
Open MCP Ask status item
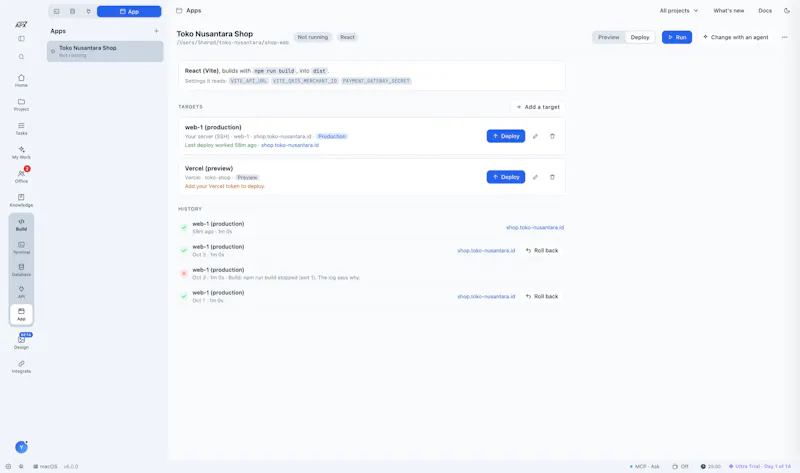(644, 466)
